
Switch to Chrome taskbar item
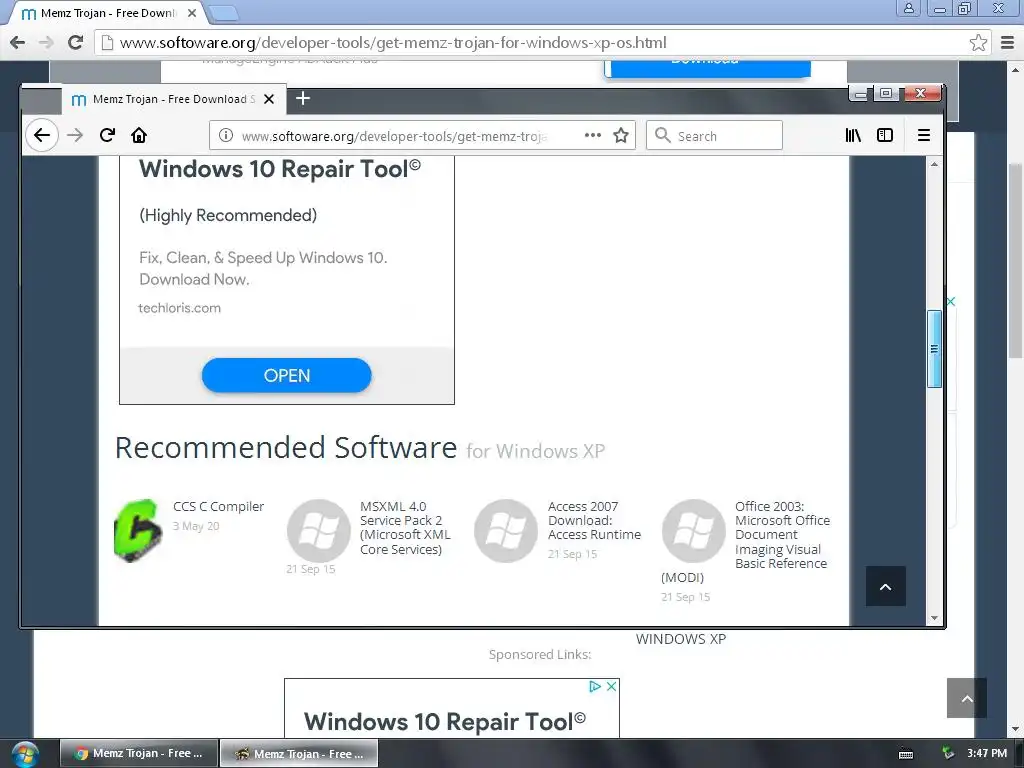[x=139, y=753]
